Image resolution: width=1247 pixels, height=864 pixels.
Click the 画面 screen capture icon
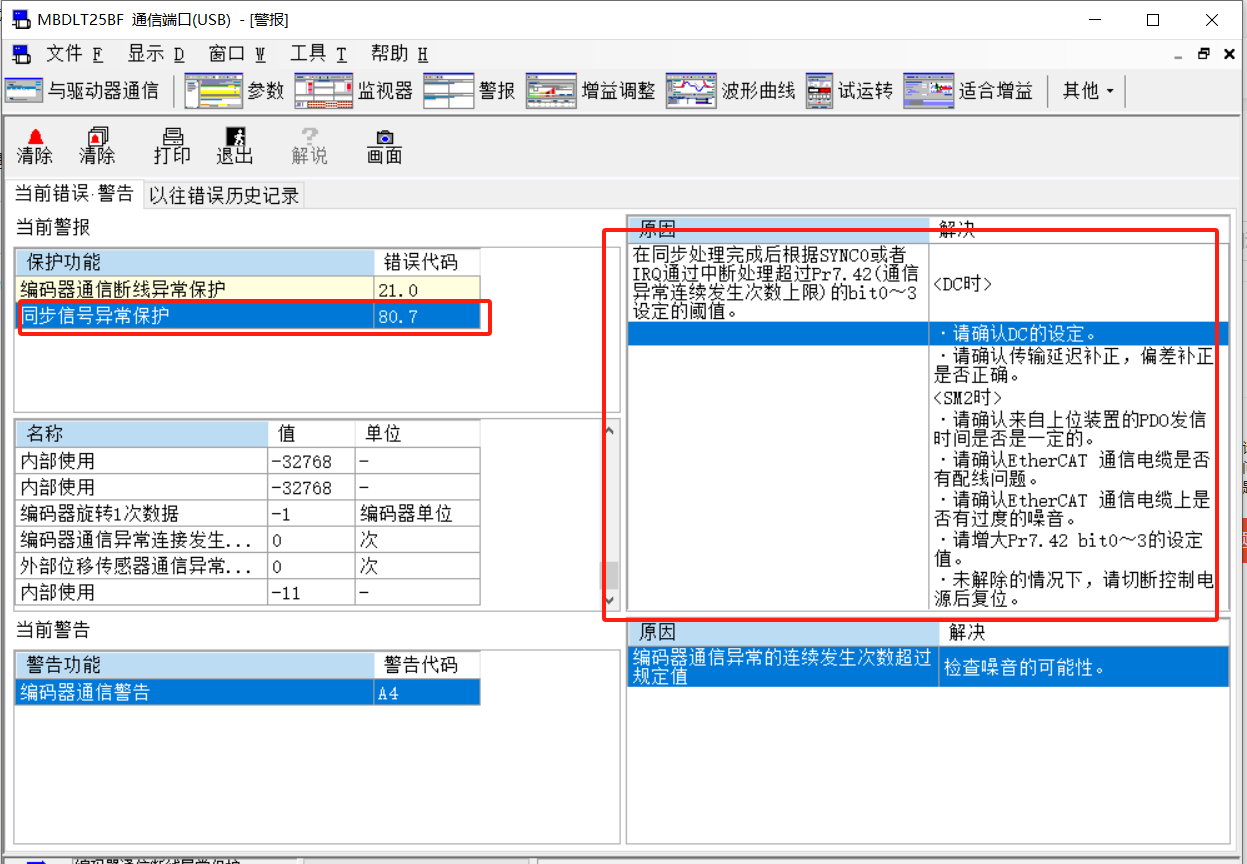coord(384,146)
